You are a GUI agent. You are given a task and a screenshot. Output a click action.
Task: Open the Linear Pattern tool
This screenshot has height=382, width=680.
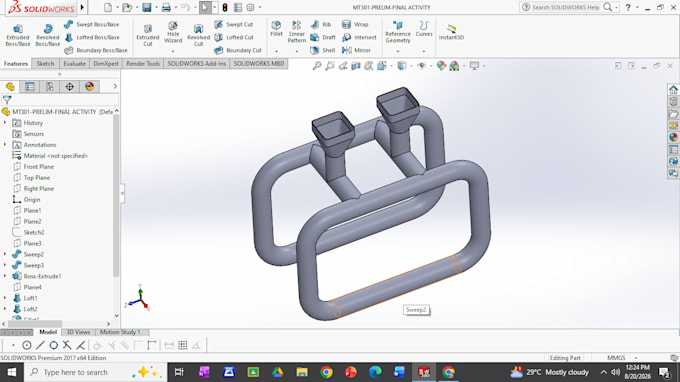pyautogui.click(x=297, y=32)
